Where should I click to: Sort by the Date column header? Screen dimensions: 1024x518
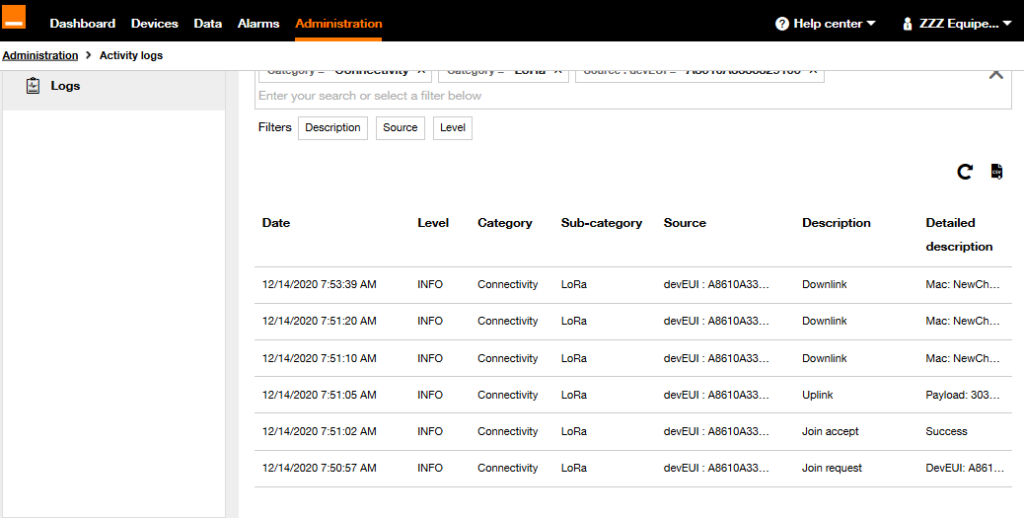click(x=276, y=223)
